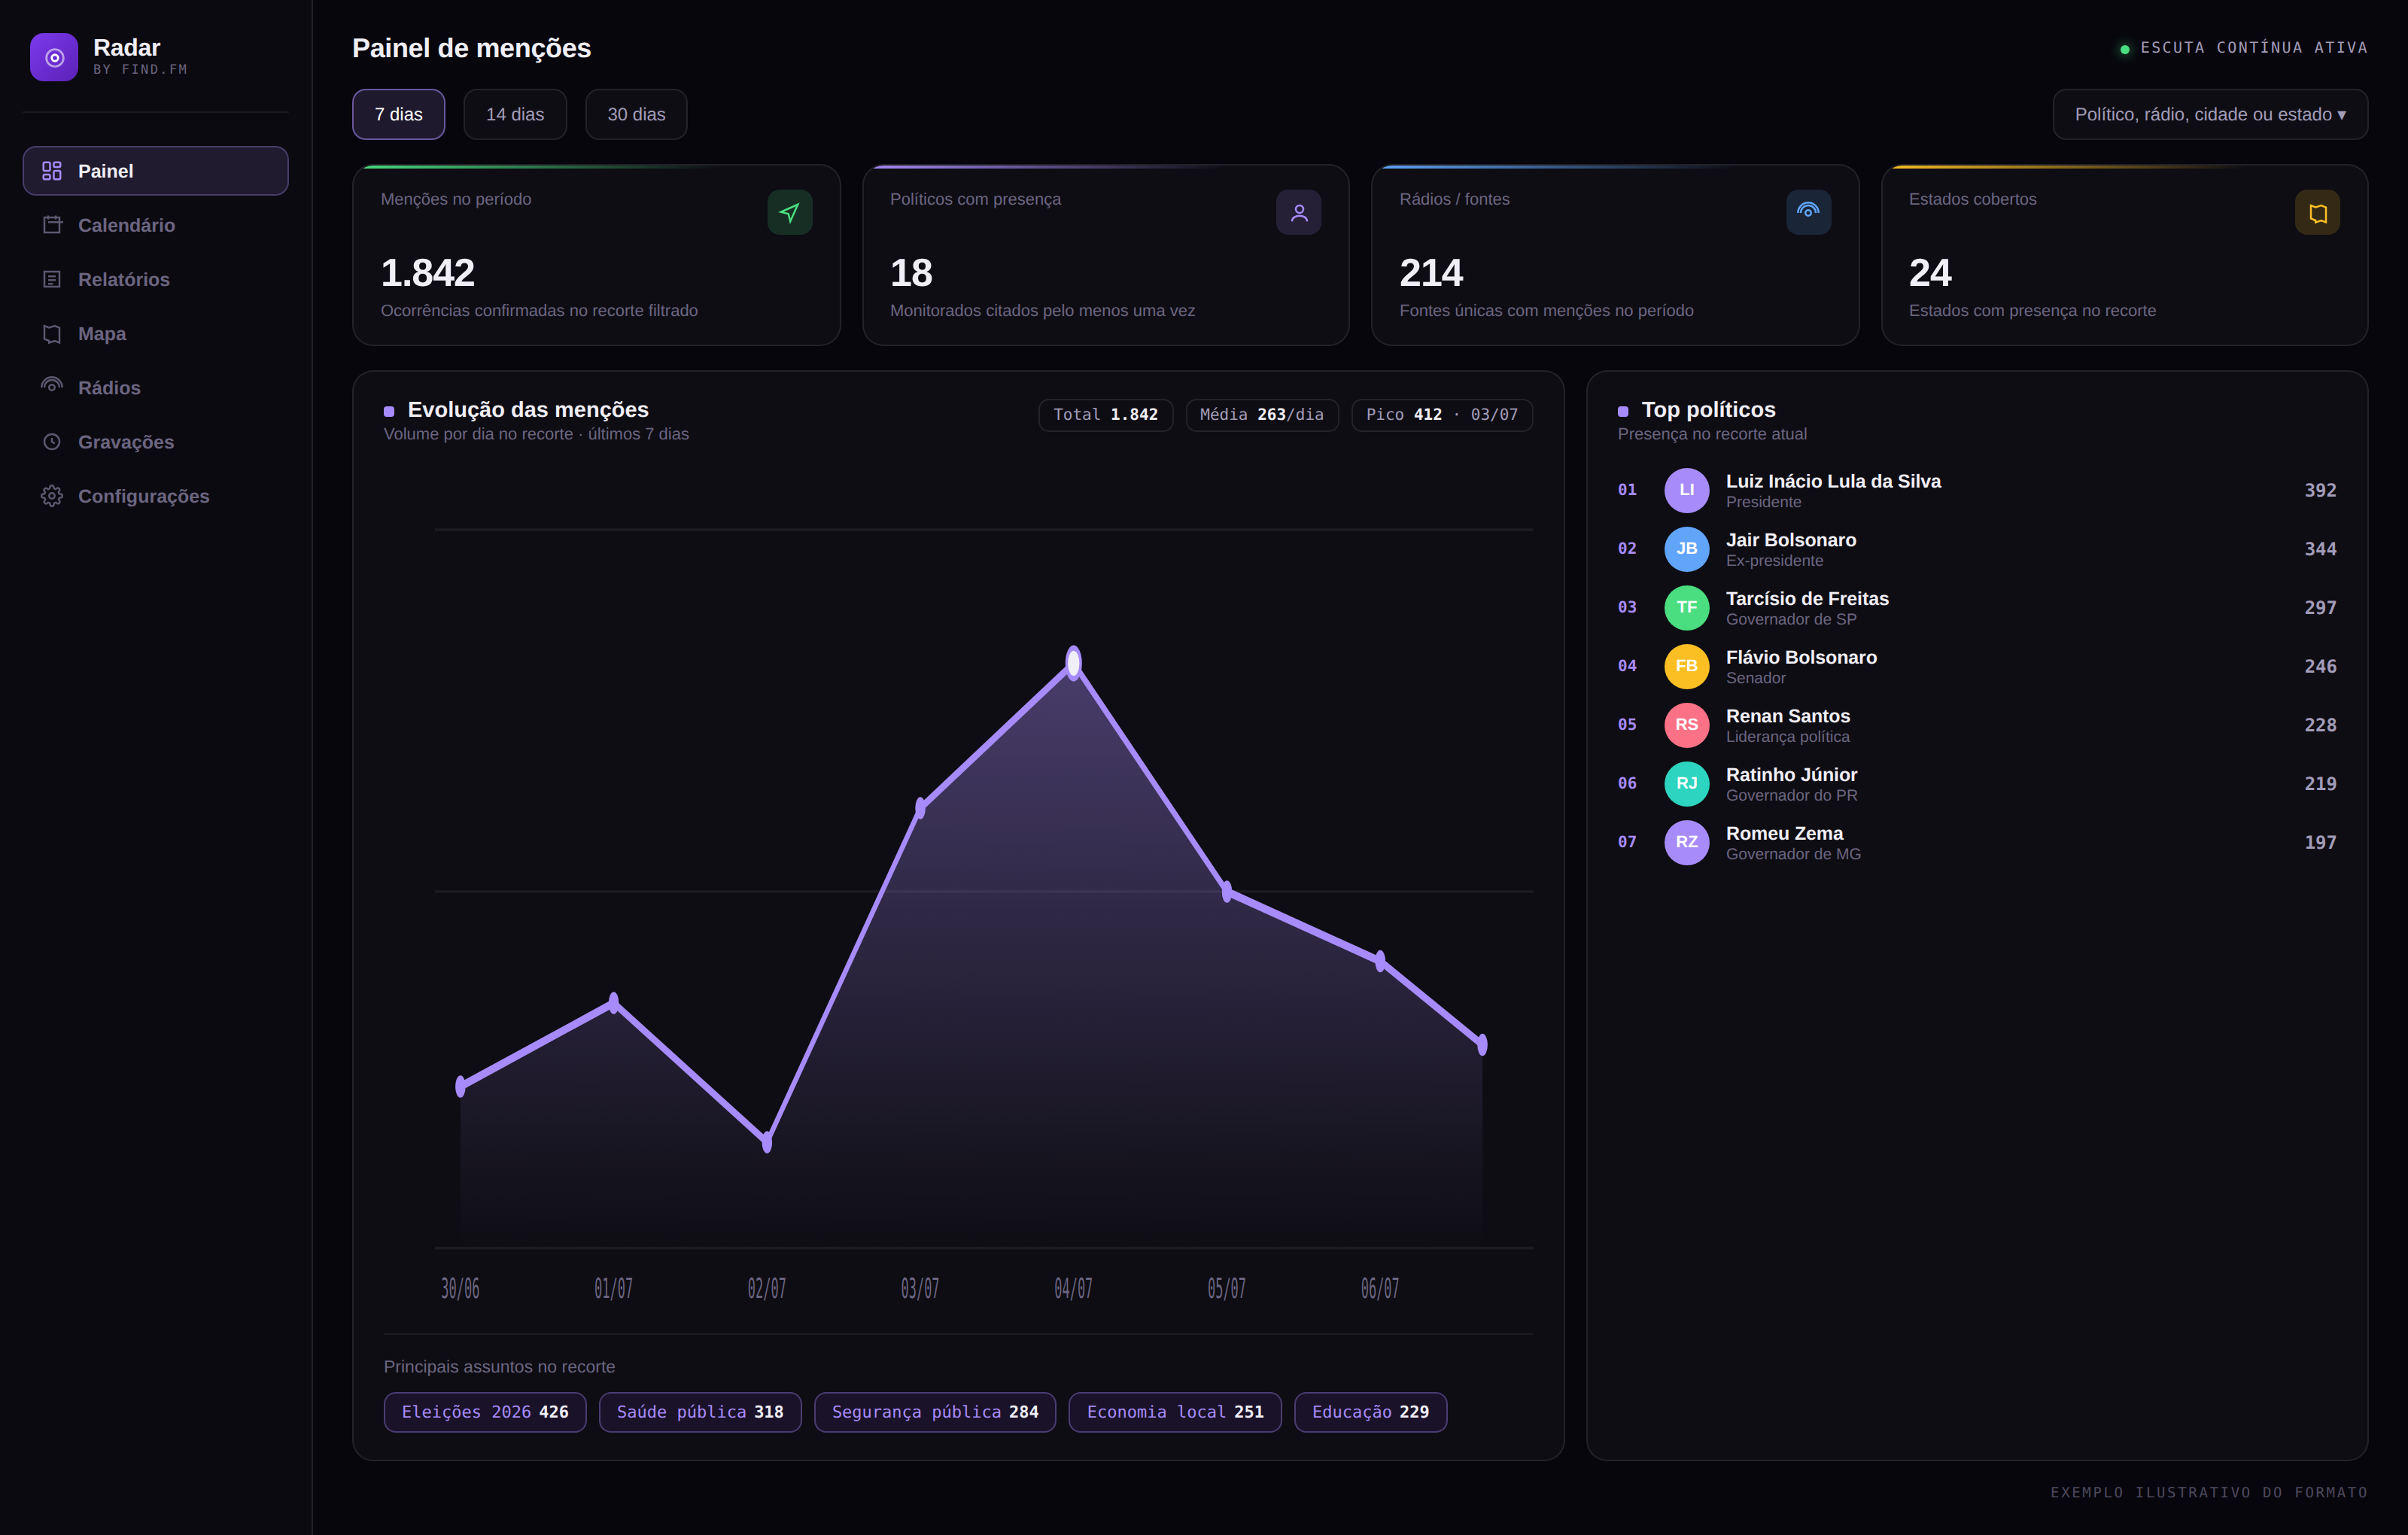Click the Top políticos heading
Screen dimensions: 2408x1535
1708,410
